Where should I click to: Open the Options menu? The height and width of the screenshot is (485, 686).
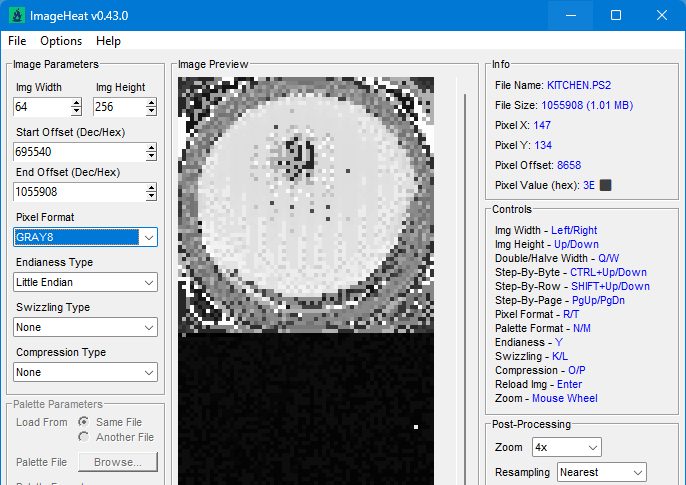(x=61, y=41)
